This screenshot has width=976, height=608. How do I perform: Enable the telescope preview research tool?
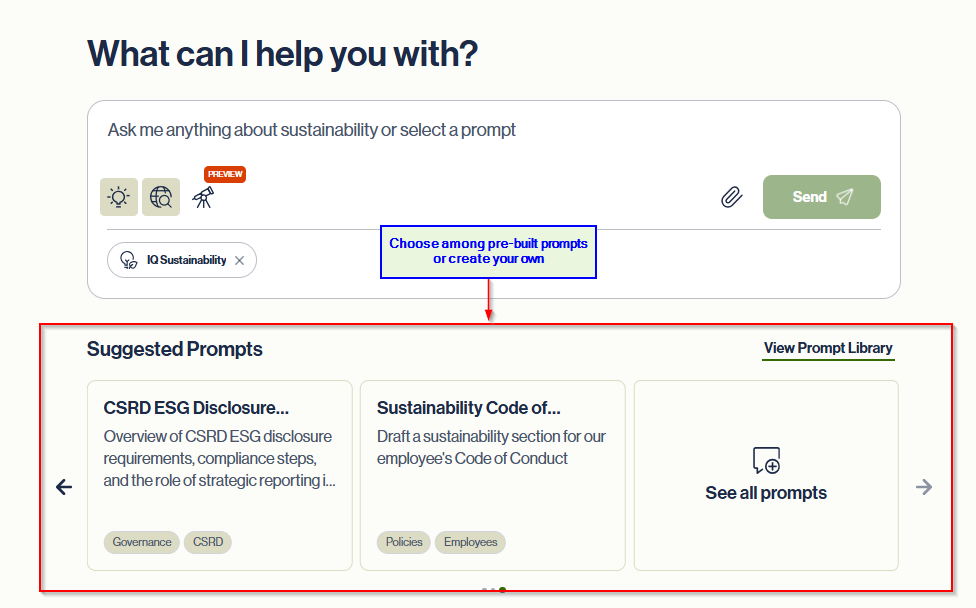pos(203,197)
